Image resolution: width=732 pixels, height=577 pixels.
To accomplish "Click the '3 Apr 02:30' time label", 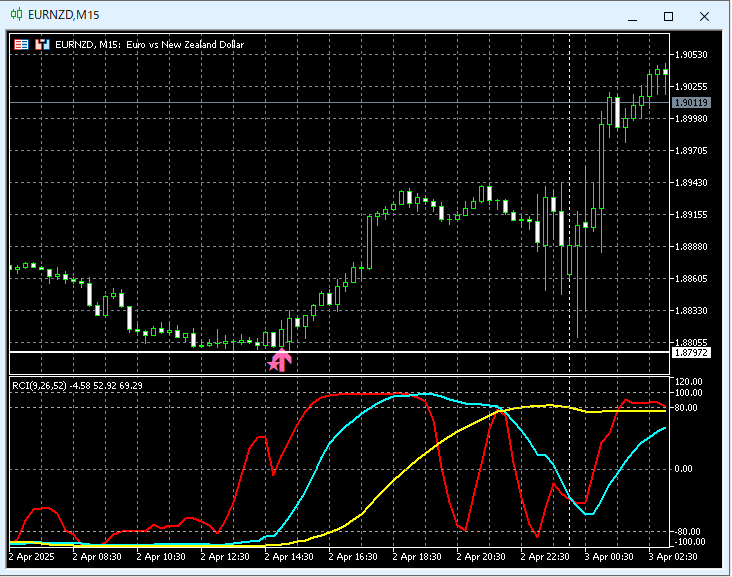I will pyautogui.click(x=673, y=557).
